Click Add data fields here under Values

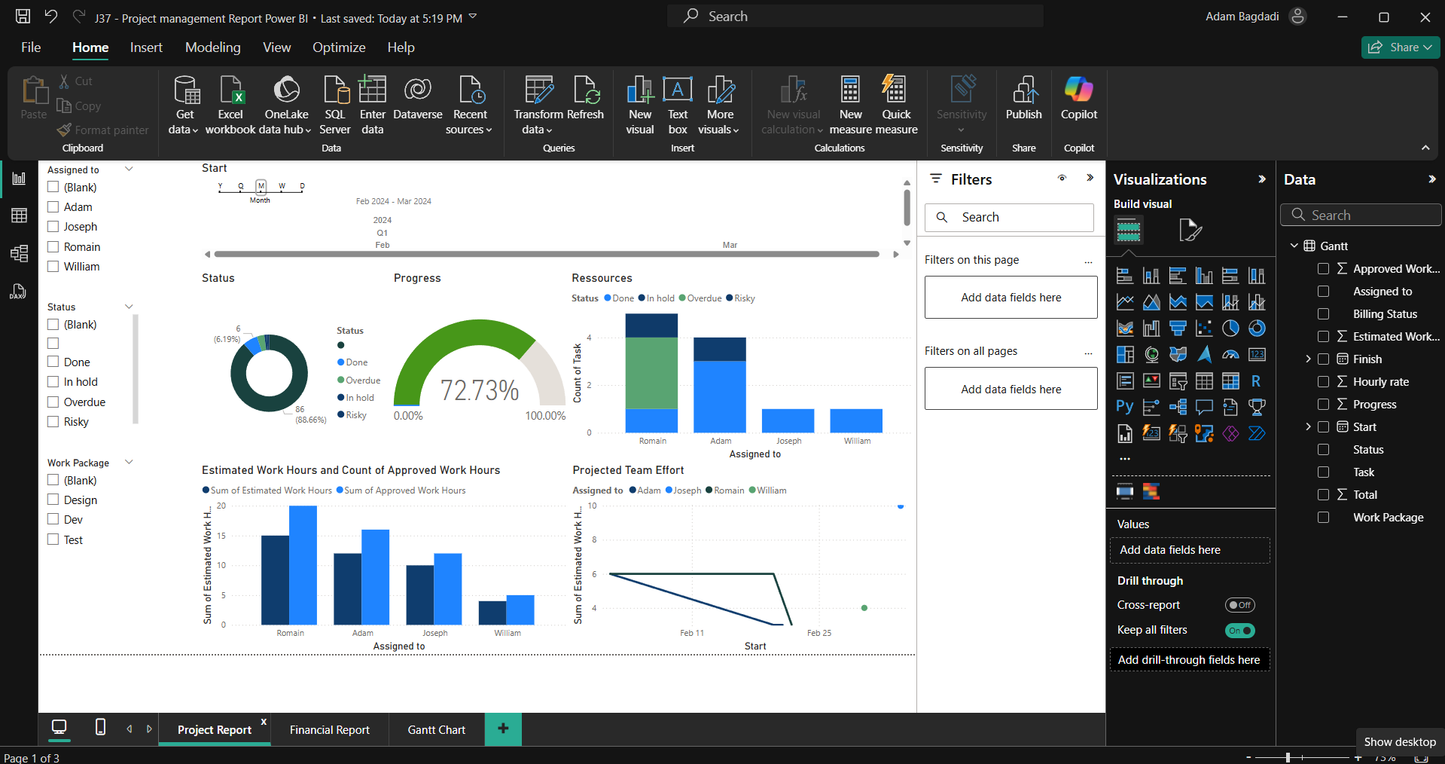point(1190,549)
